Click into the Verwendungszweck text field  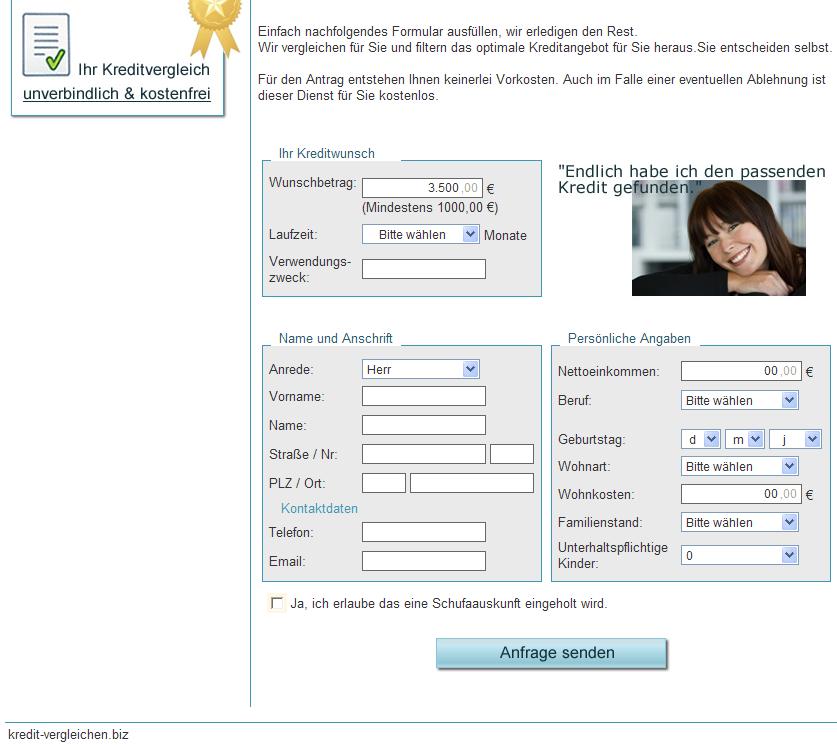tap(423, 269)
